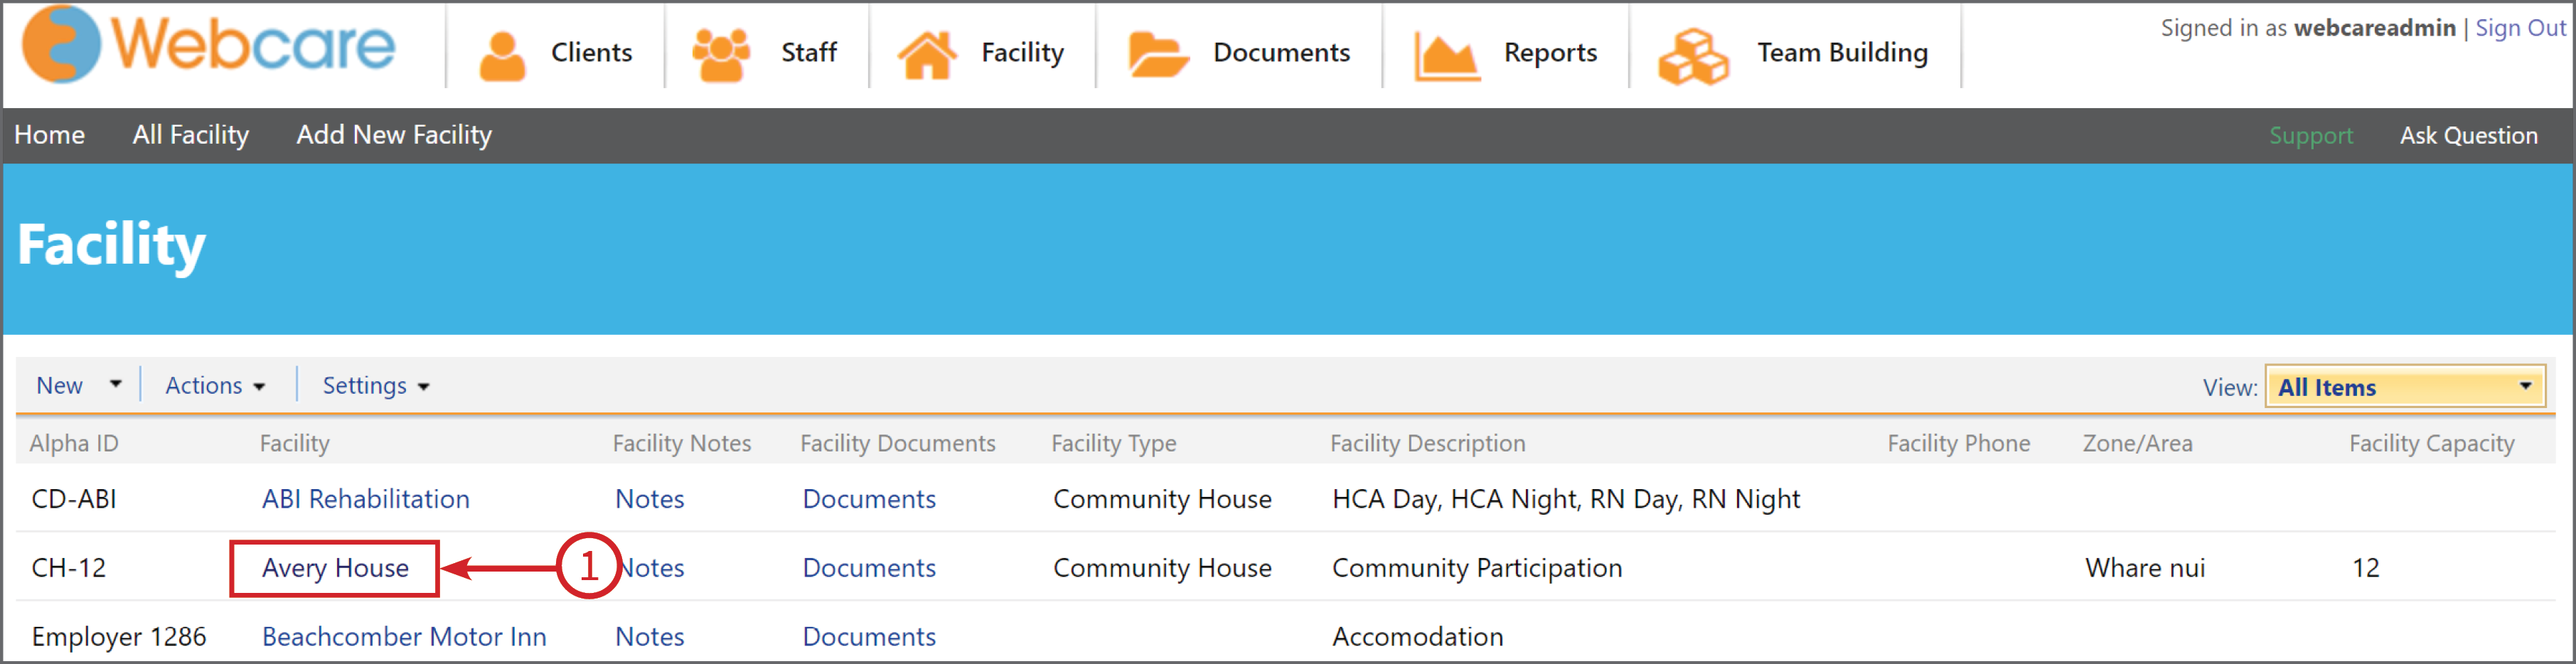2576x664 pixels.
Task: Click the Support link
Action: point(2311,135)
